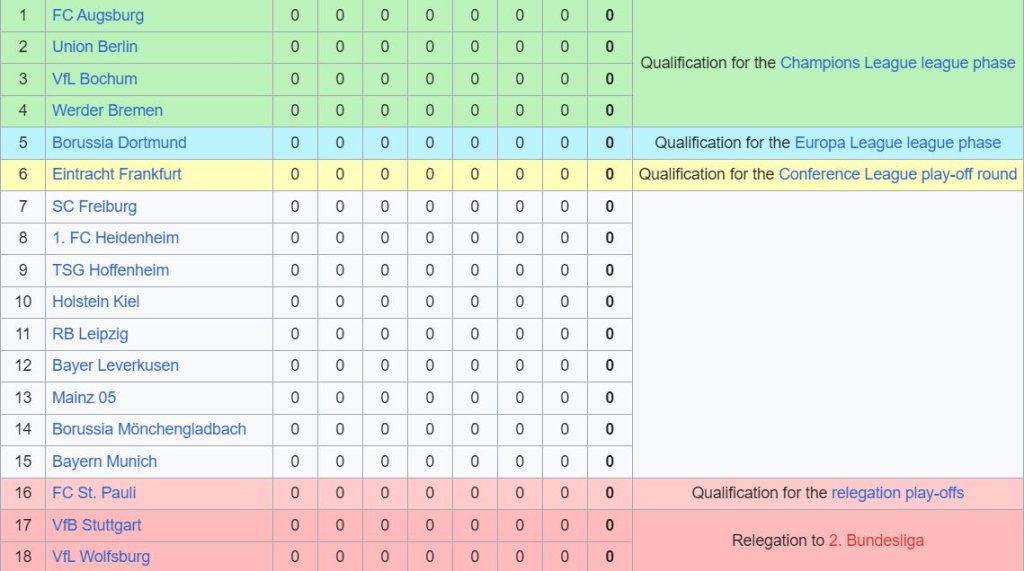The height and width of the screenshot is (571, 1024).
Task: Open the SC Freiburg link
Action: 94,206
